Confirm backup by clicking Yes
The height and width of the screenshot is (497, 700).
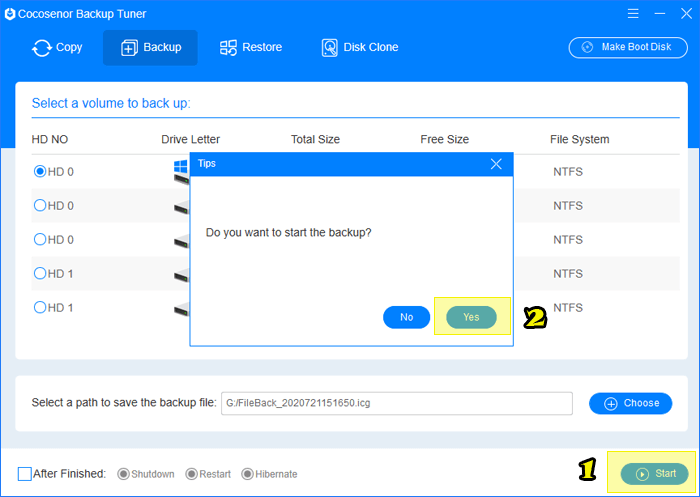[x=471, y=317]
